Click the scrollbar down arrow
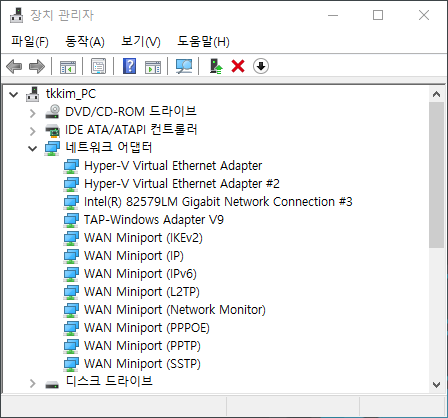 click(x=436, y=385)
